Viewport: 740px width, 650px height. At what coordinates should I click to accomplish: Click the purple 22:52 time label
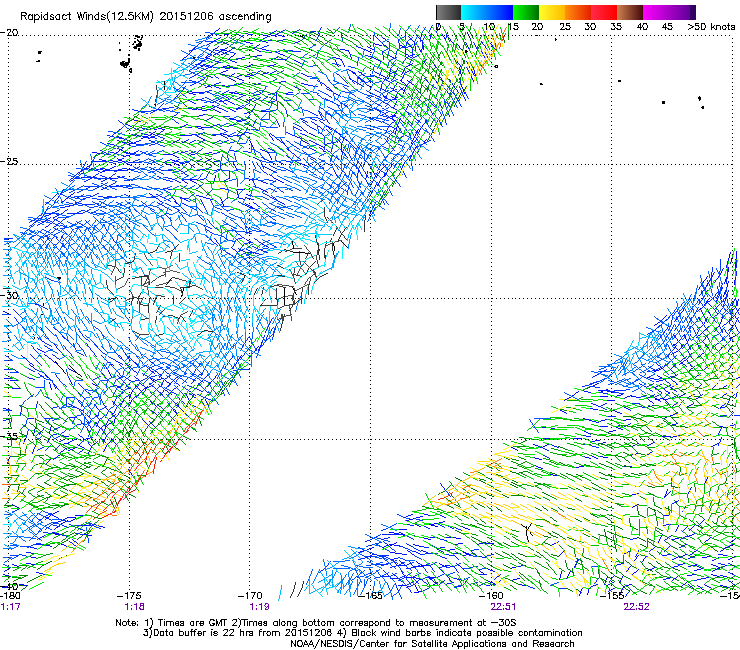(636, 607)
